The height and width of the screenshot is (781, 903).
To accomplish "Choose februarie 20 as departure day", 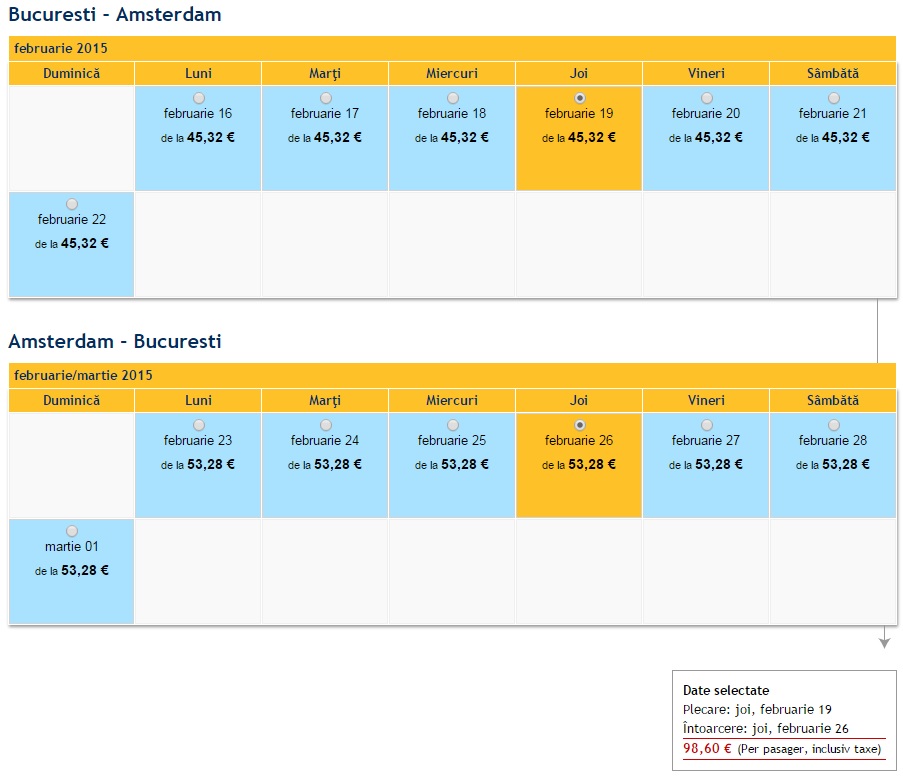I will click(x=707, y=98).
